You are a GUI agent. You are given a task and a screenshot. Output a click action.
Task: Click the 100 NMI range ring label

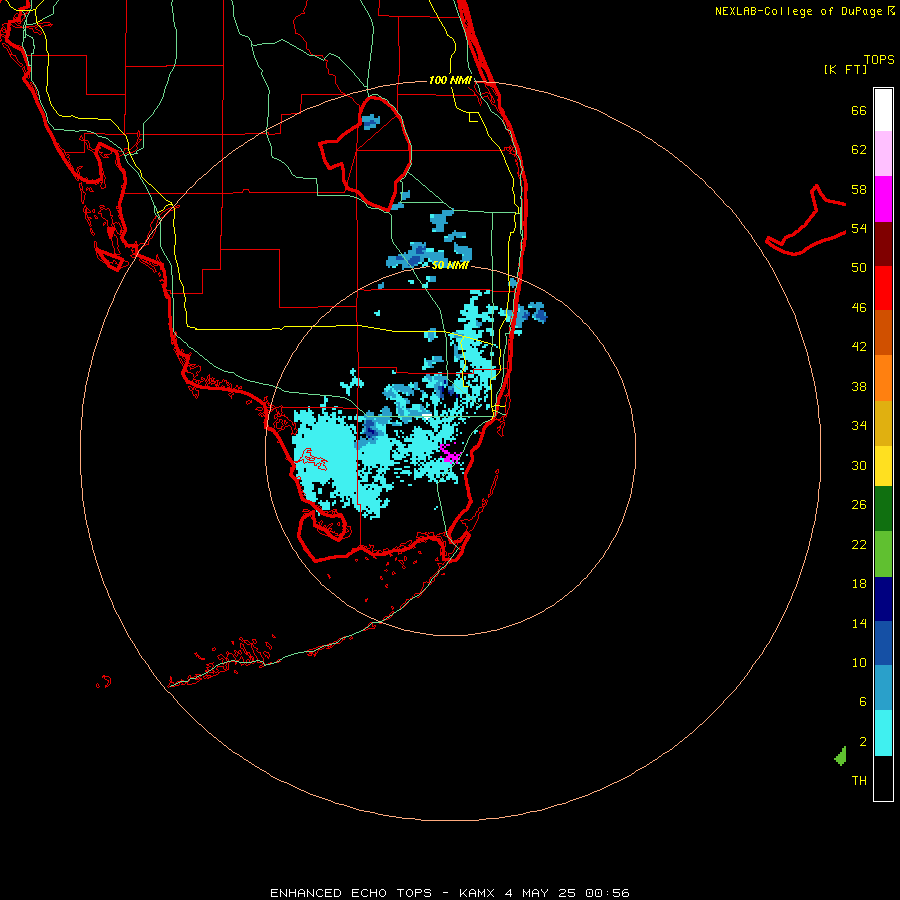pyautogui.click(x=450, y=80)
